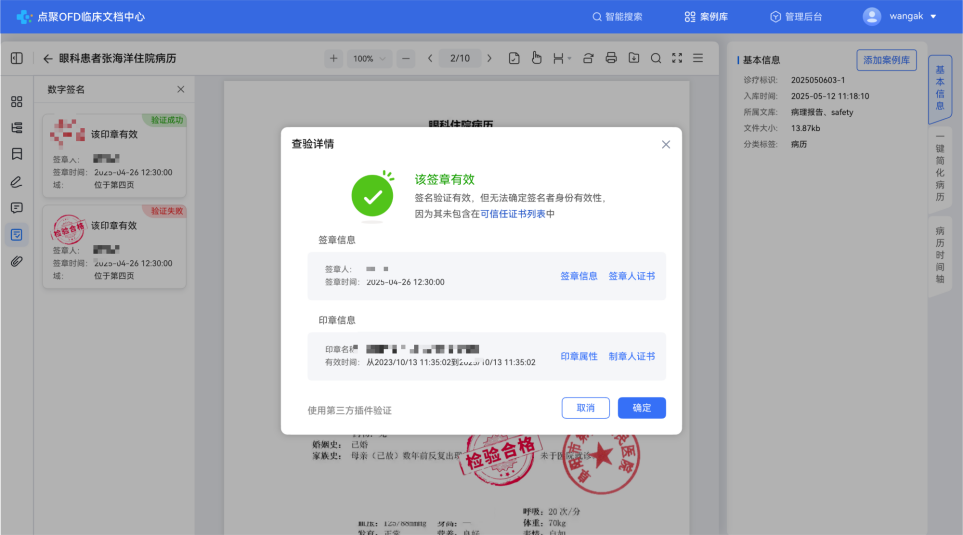
Task: Open the attachments paperclip panel
Action: pyautogui.click(x=17, y=262)
